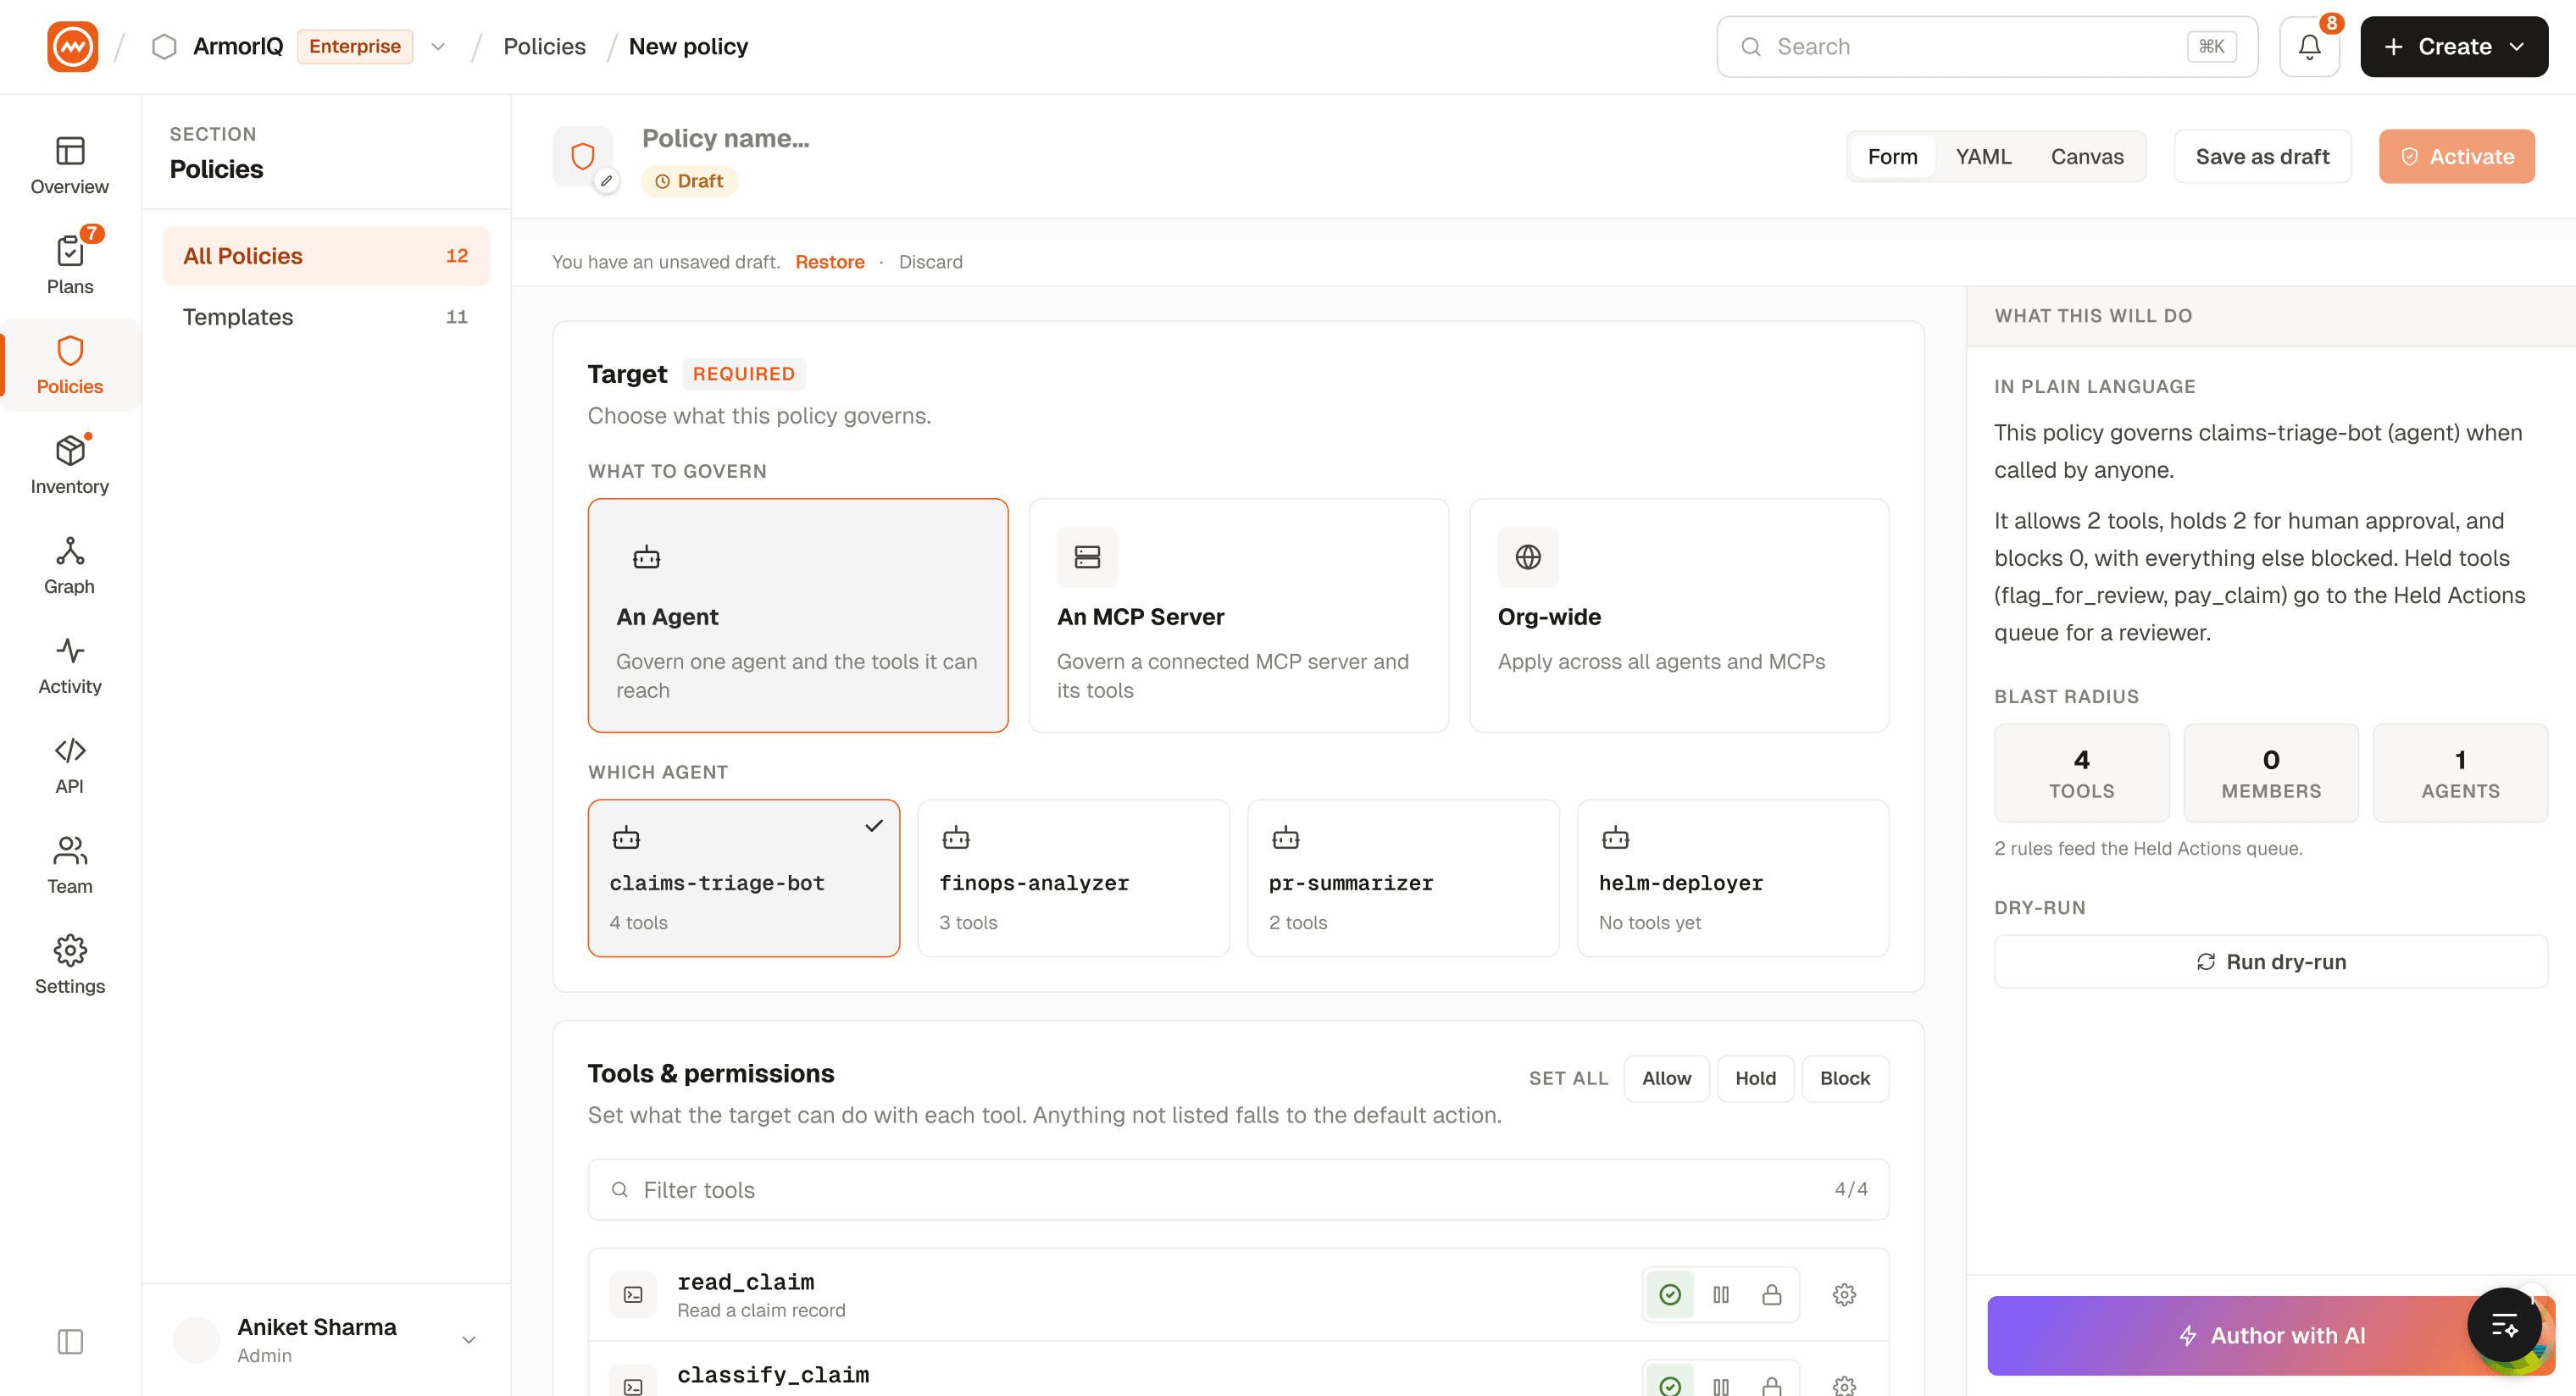Run the policy dry-run
Image resolution: width=2576 pixels, height=1396 pixels.
coord(2270,961)
